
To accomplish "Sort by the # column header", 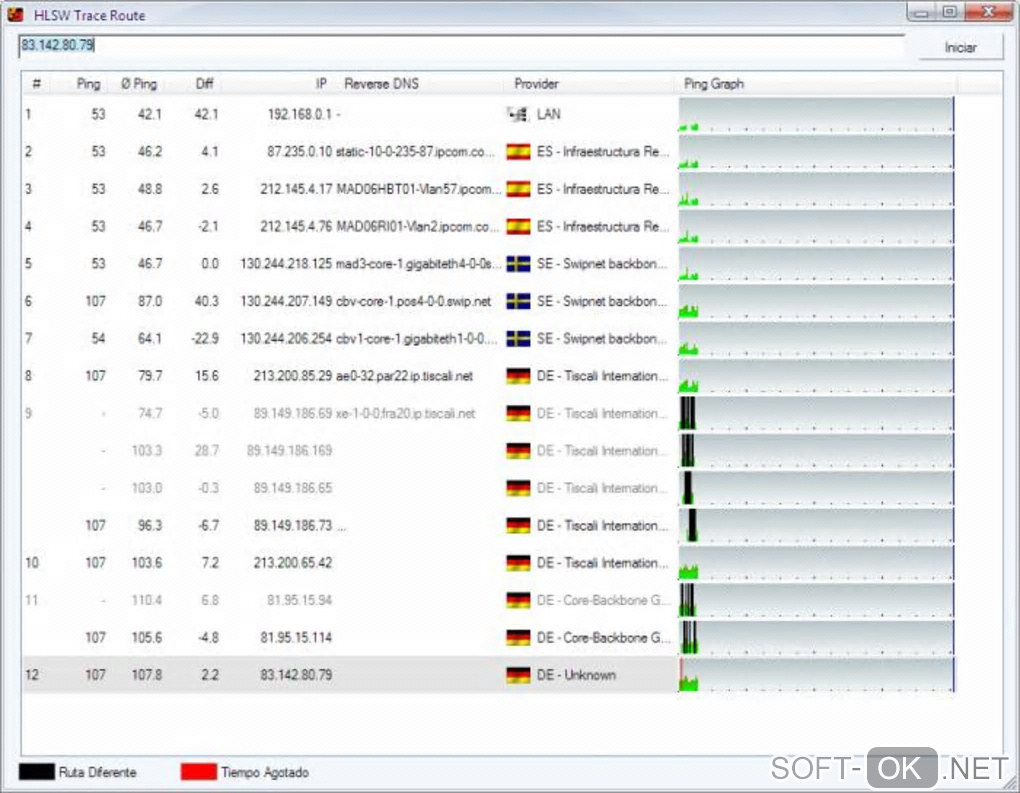I will click(36, 84).
